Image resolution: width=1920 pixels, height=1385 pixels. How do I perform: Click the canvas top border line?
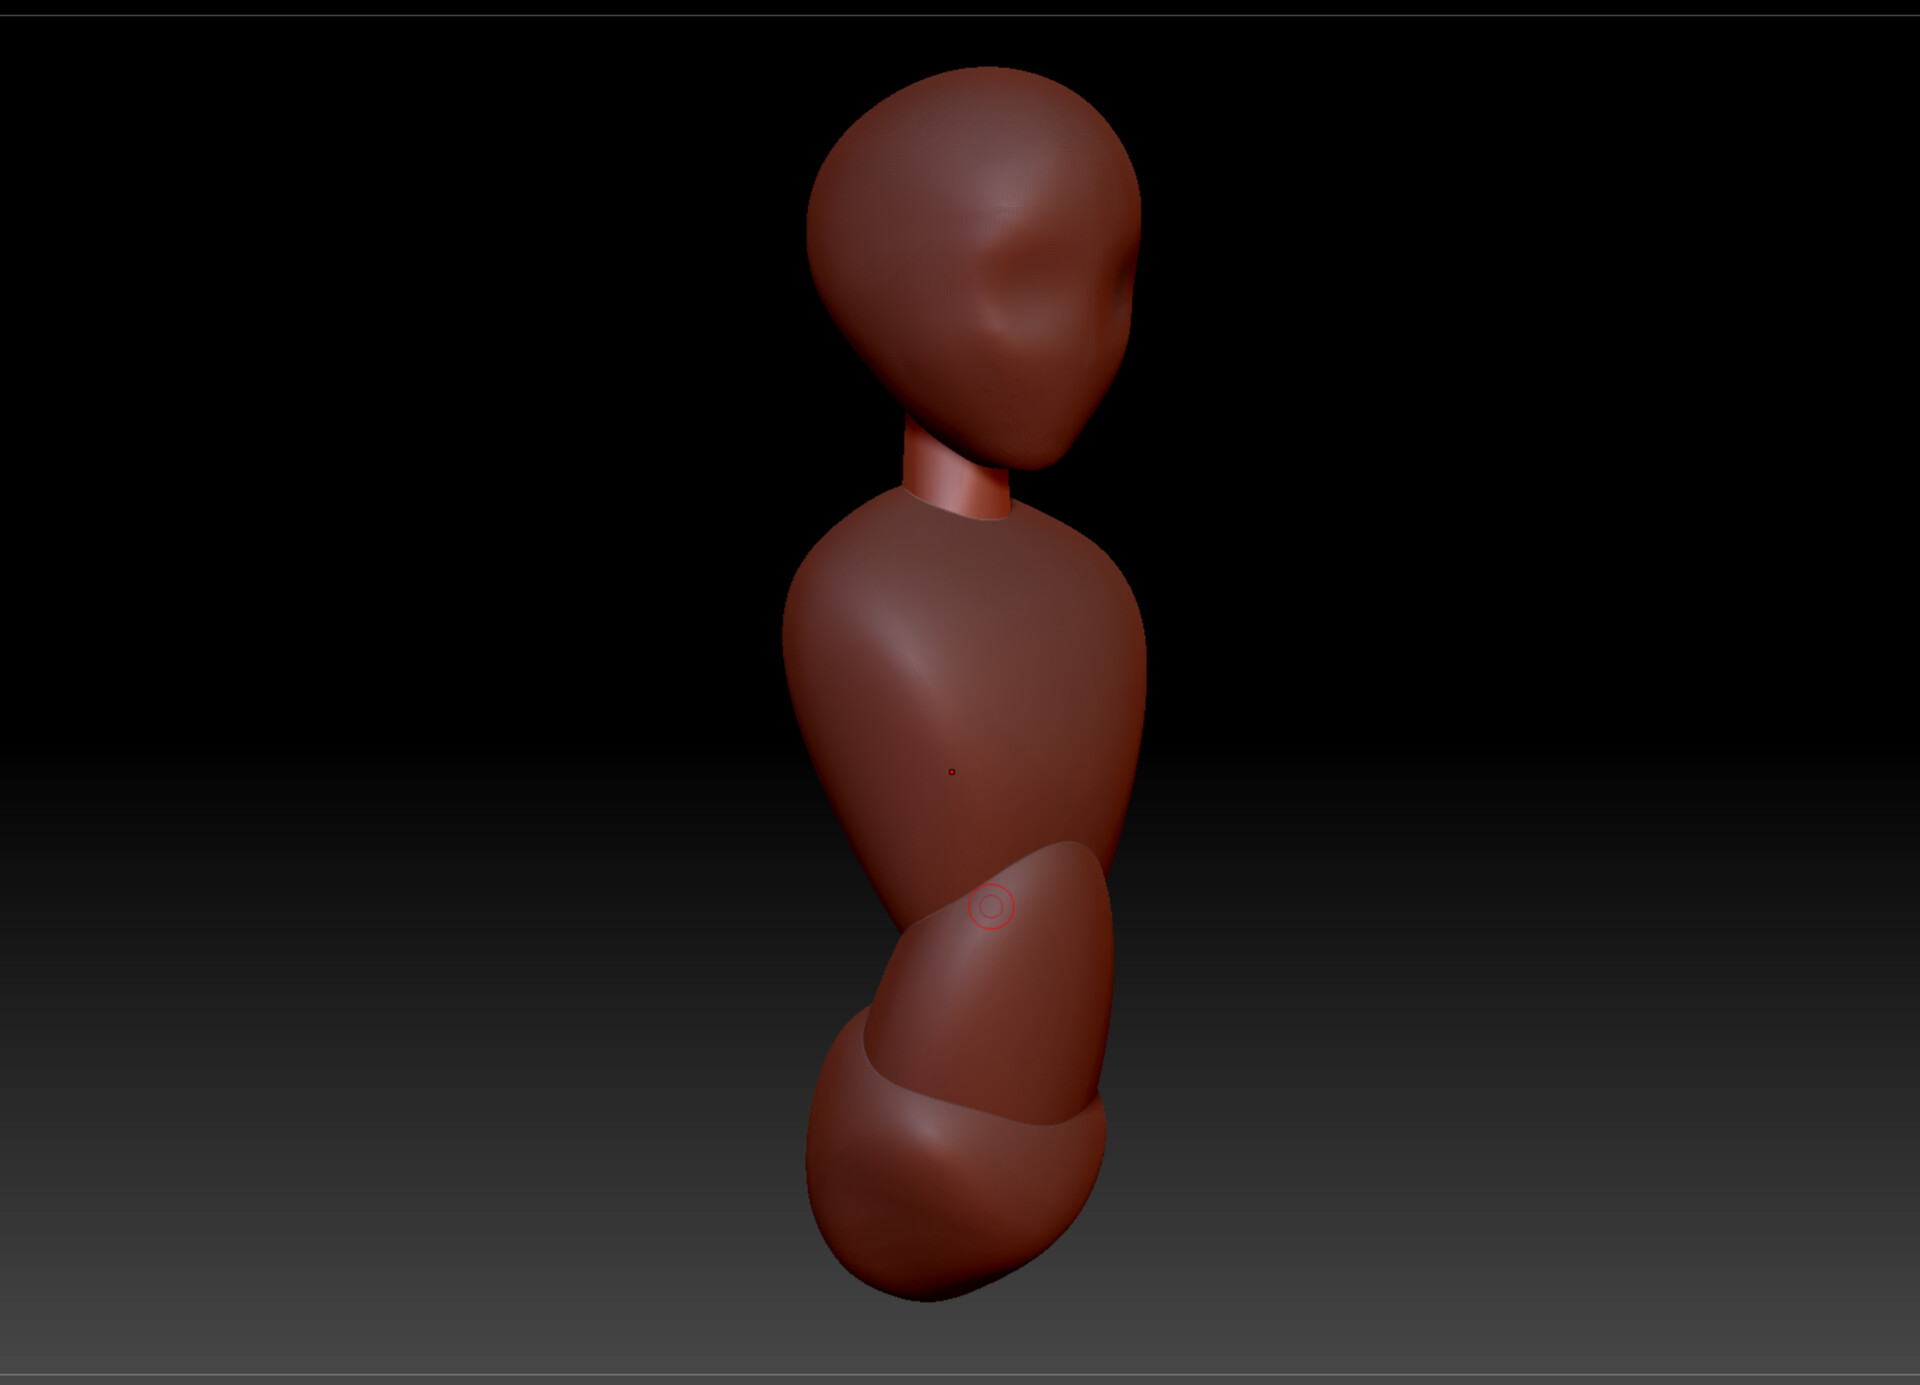[960, 16]
